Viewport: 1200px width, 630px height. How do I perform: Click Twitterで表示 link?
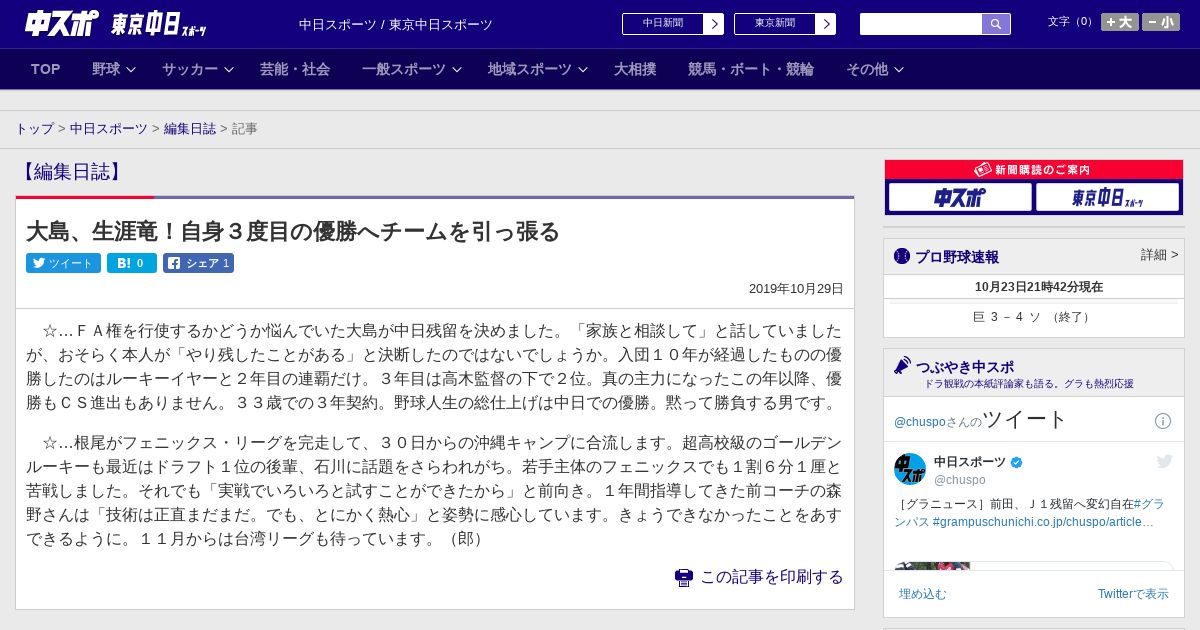[x=1133, y=594]
